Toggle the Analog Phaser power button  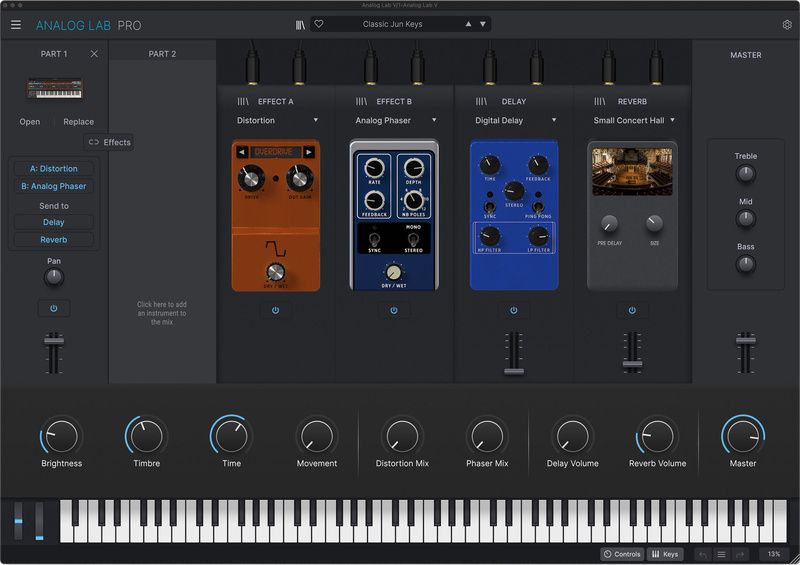[394, 310]
